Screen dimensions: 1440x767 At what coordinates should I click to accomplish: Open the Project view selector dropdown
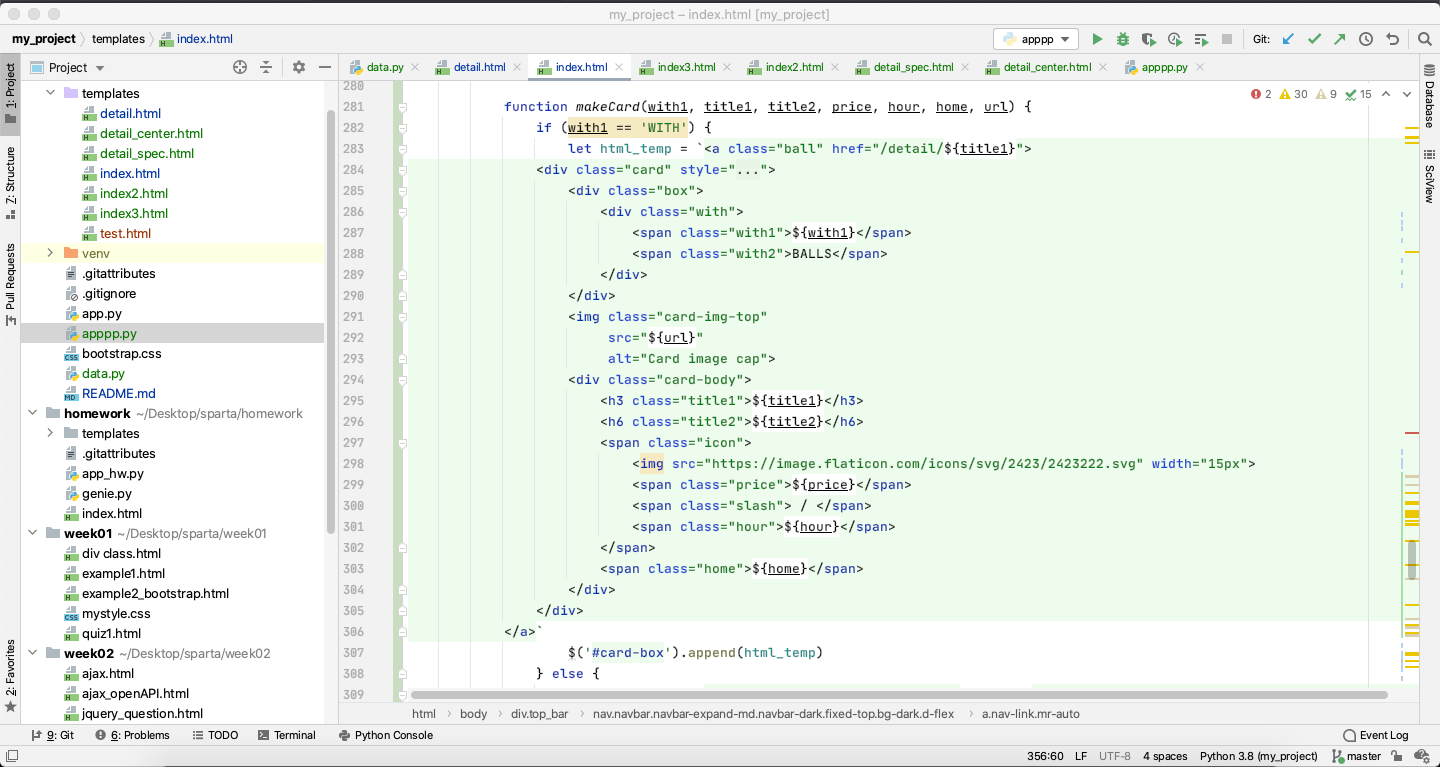[x=77, y=67]
